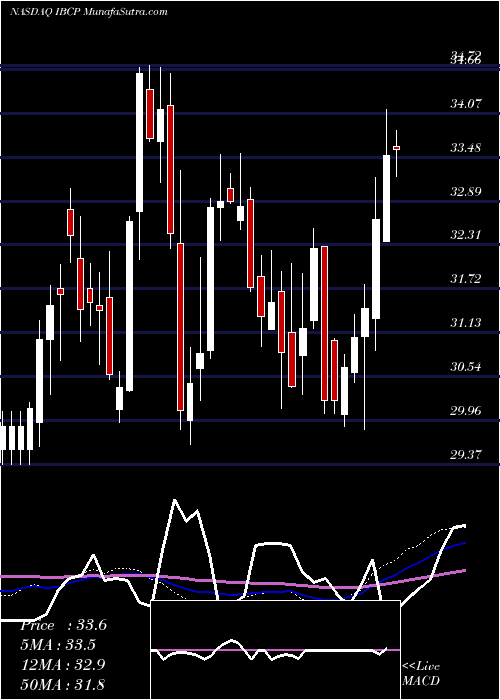Click the last small red candlestick
Screen dimensions: 500x700
(396, 148)
